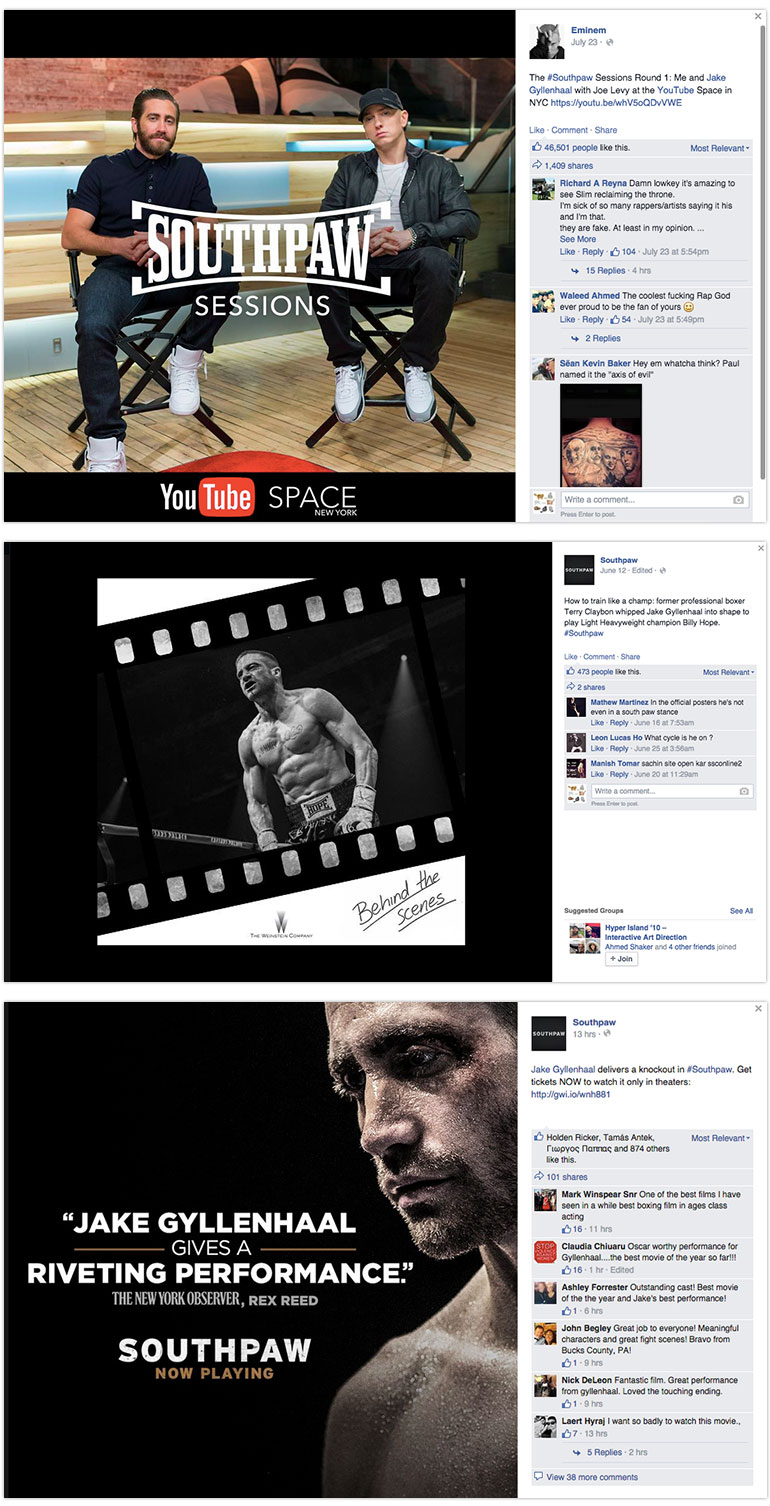Open Ahmed Shaker's profile under Suggested Groups
The image size is (770, 1506).
tap(630, 946)
